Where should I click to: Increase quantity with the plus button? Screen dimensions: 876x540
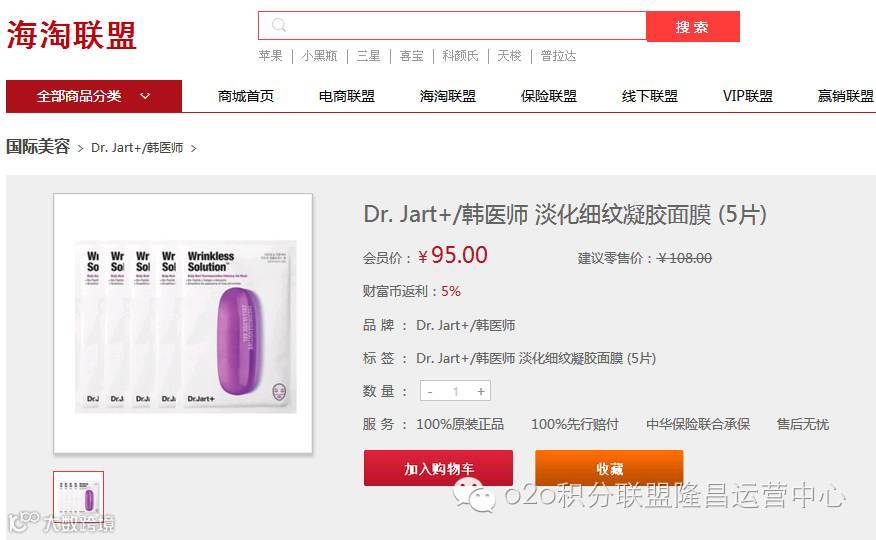coord(481,391)
